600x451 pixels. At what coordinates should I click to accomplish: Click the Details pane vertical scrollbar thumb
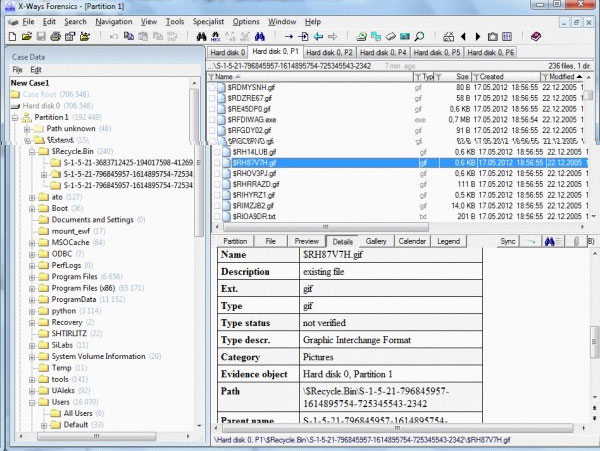coord(594,342)
